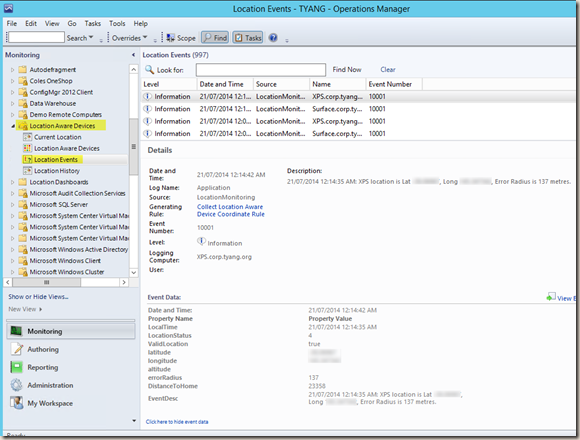Click the Scope toolbar icon
This screenshot has height=440, width=580.
[x=171, y=38]
